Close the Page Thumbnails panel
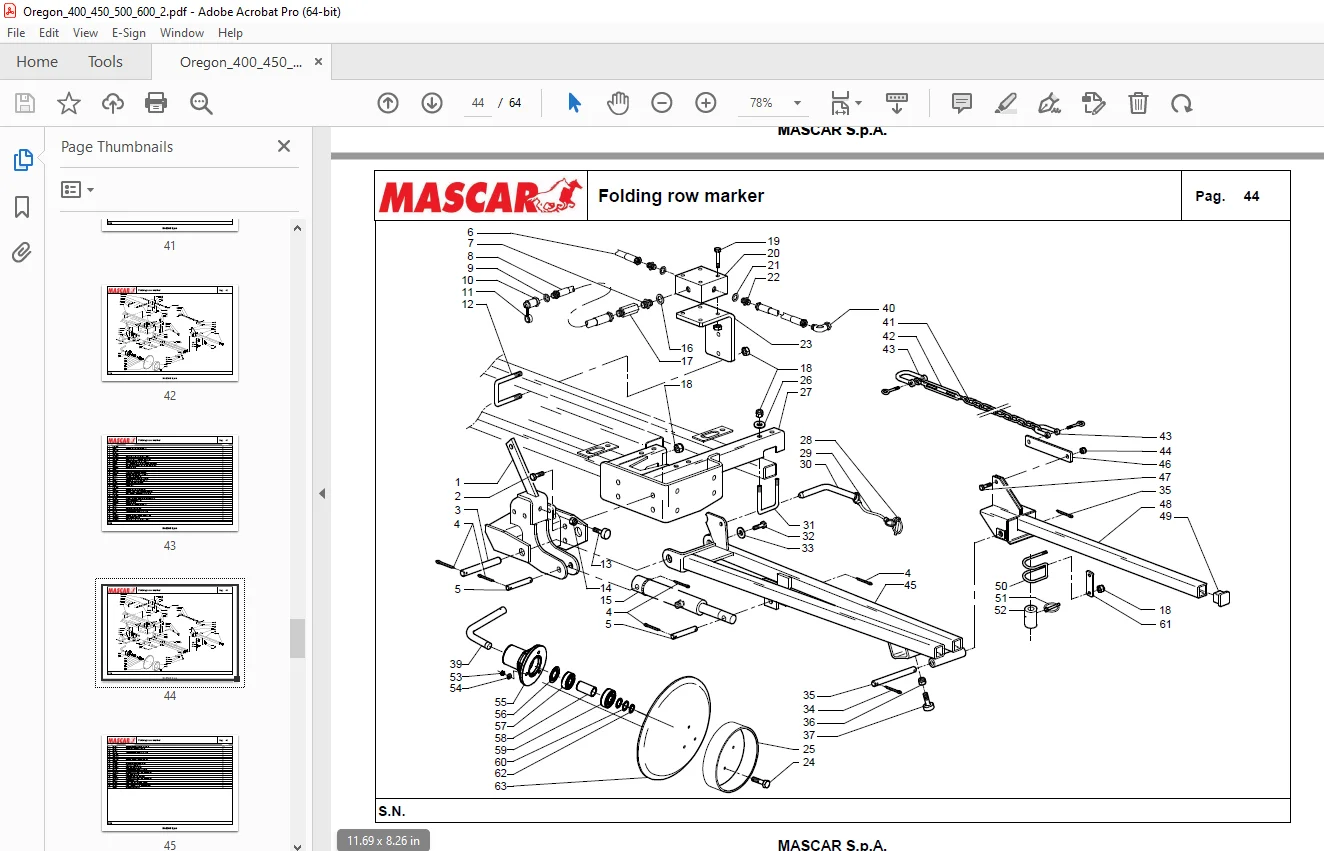The width and height of the screenshot is (1324, 851). pyautogui.click(x=284, y=146)
